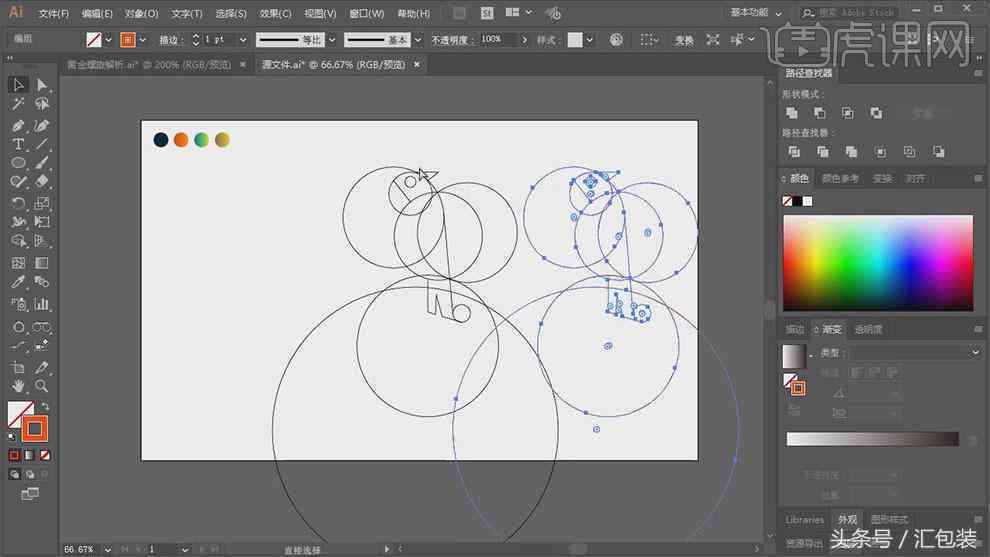This screenshot has height=557, width=990.
Task: Set paint mode to Color in toolbox
Action: tap(14, 455)
